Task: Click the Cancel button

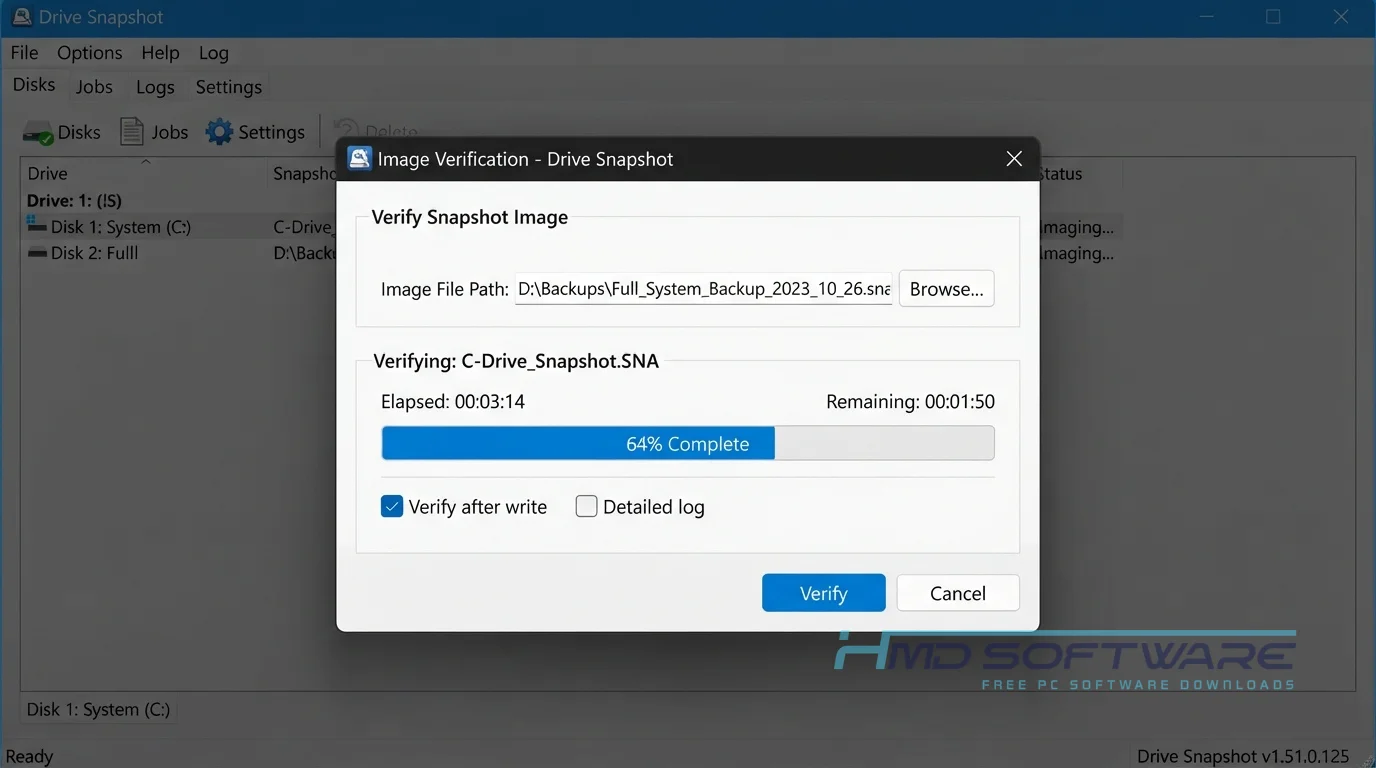Action: [958, 593]
